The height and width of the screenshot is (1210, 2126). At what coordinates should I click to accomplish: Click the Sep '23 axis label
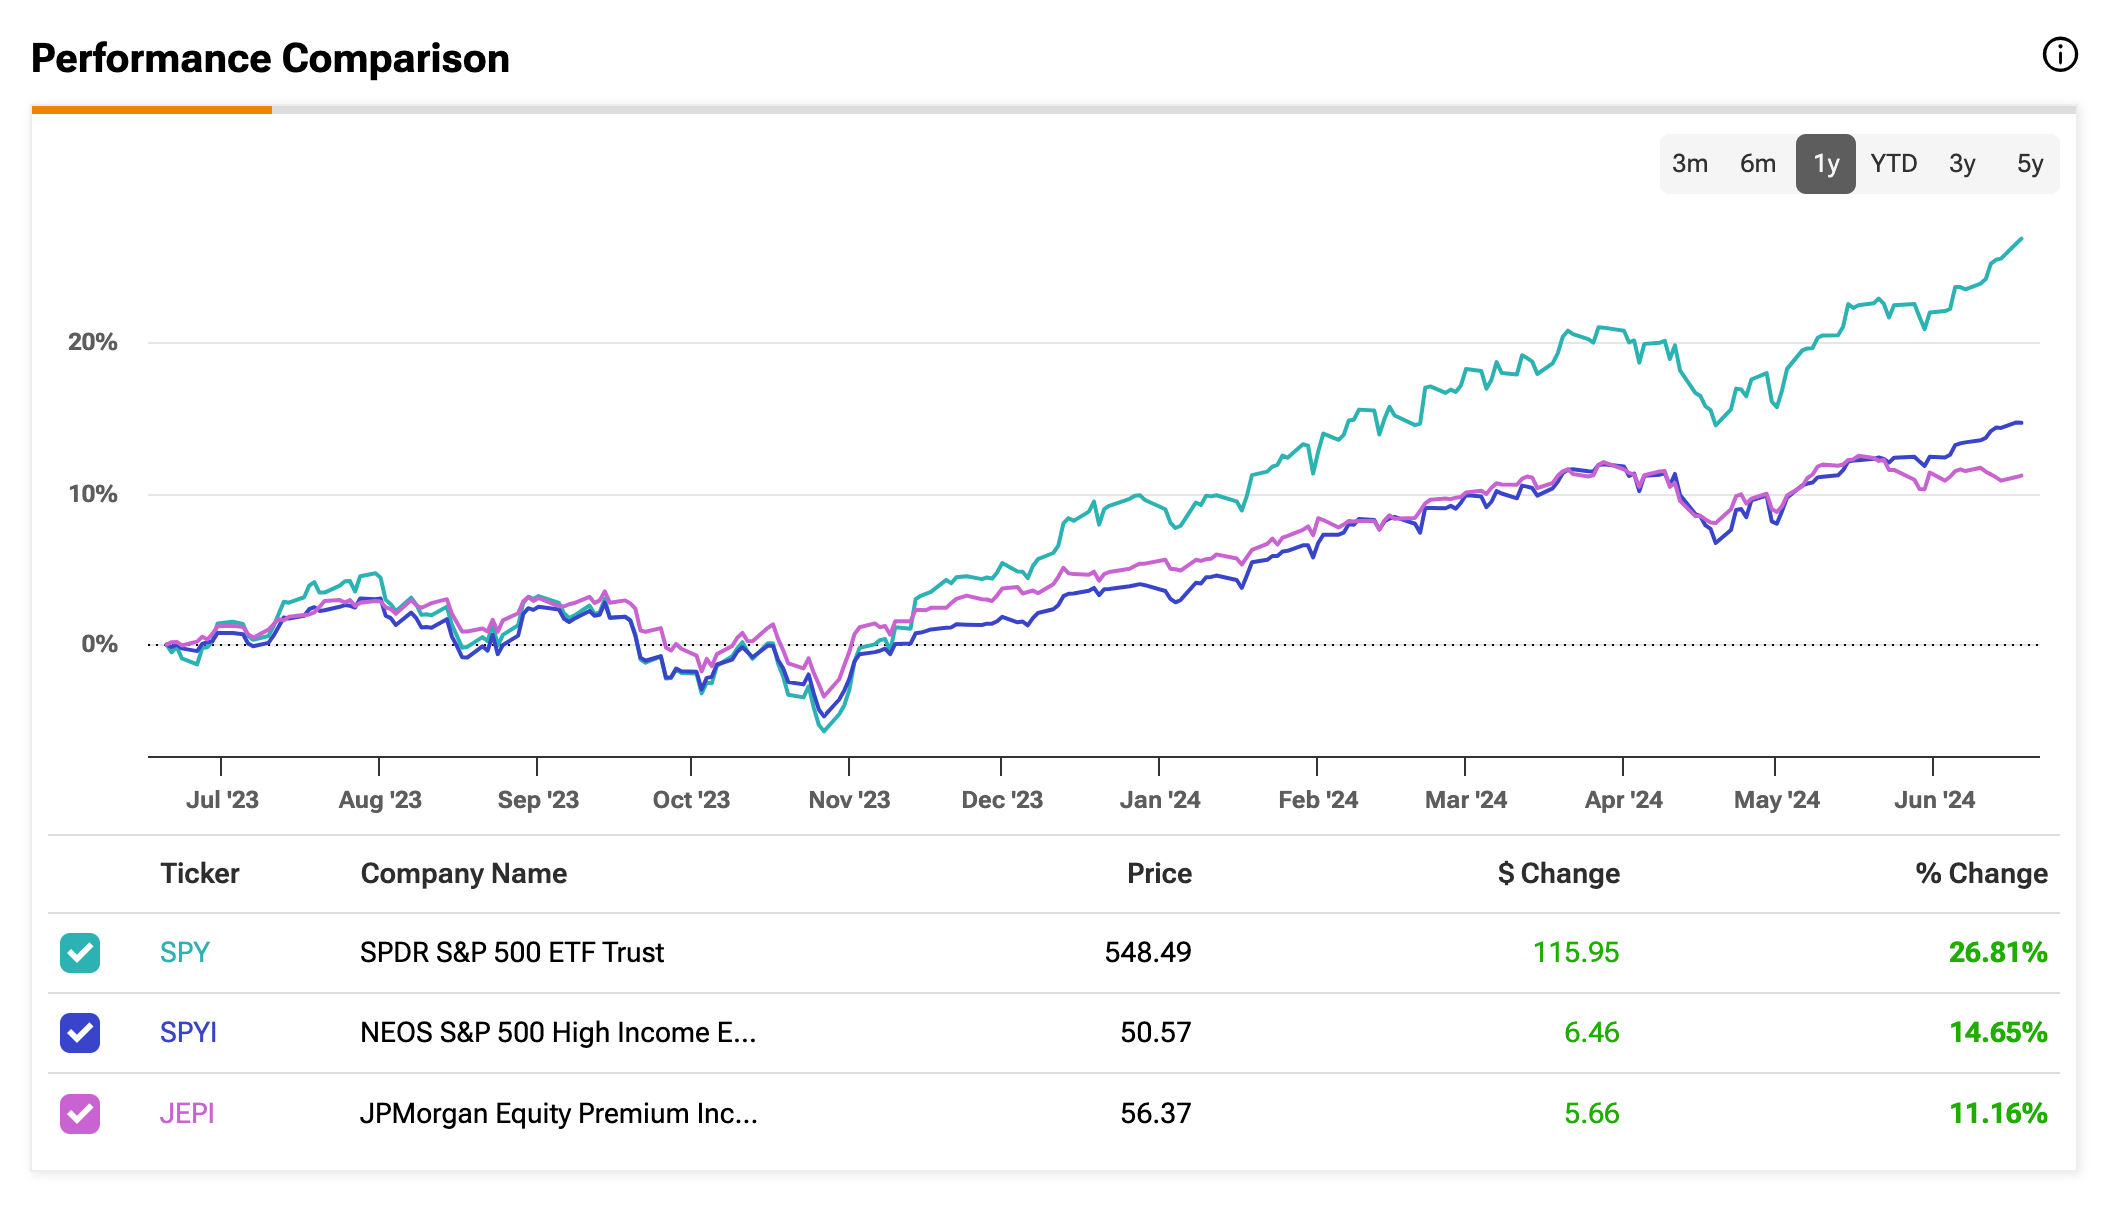[538, 801]
